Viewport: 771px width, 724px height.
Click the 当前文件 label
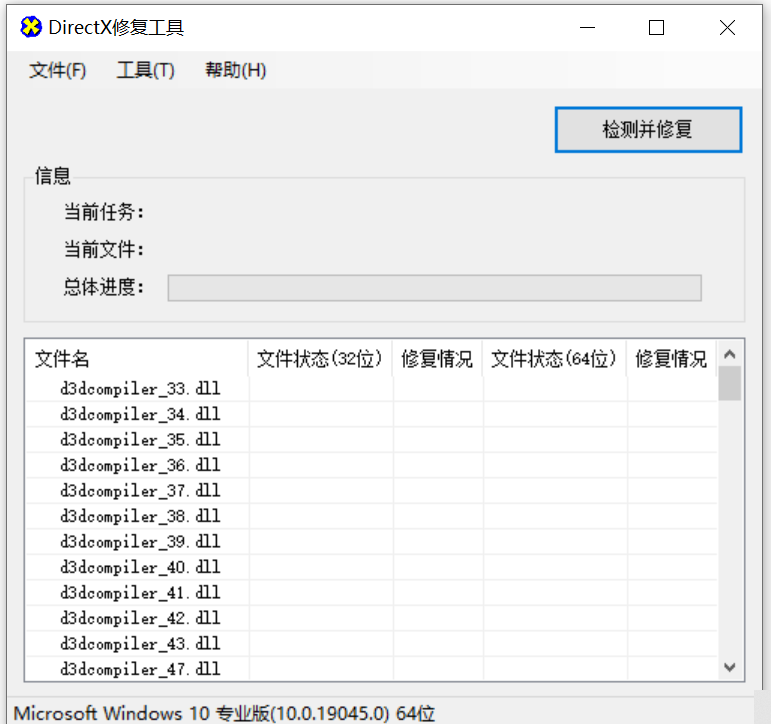coord(104,250)
